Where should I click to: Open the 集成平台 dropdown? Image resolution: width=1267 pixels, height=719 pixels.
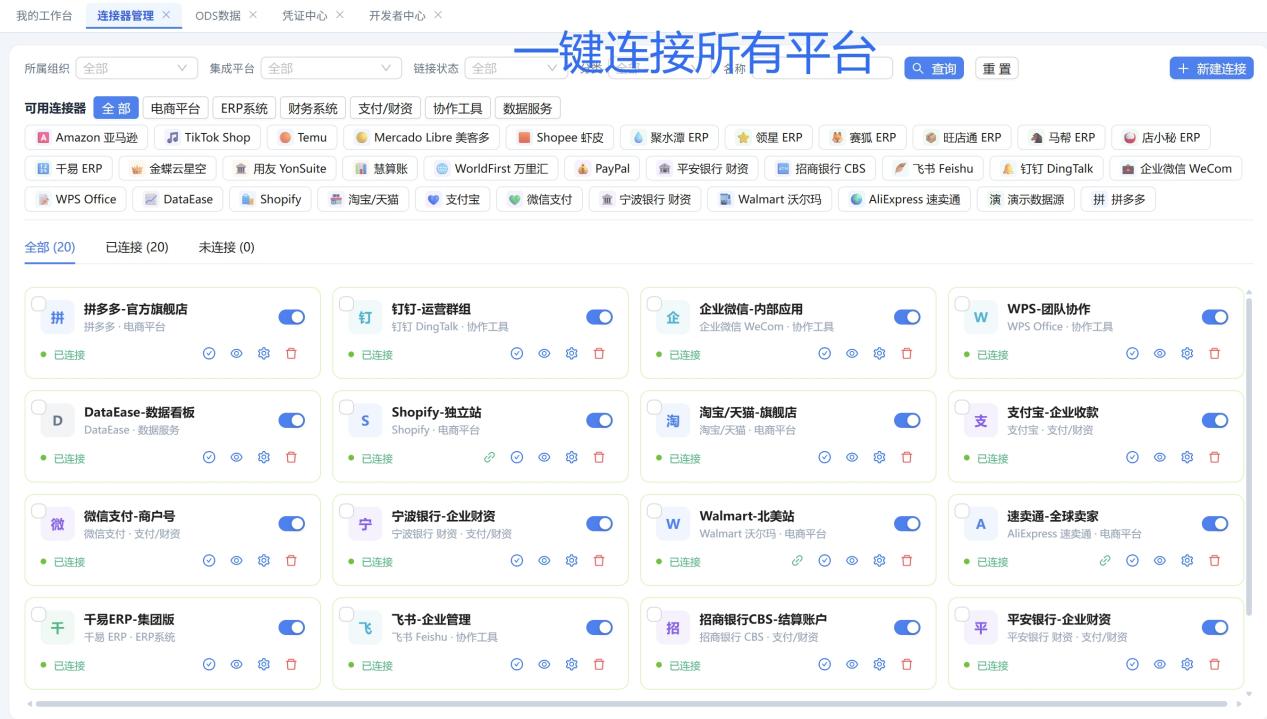(x=331, y=68)
